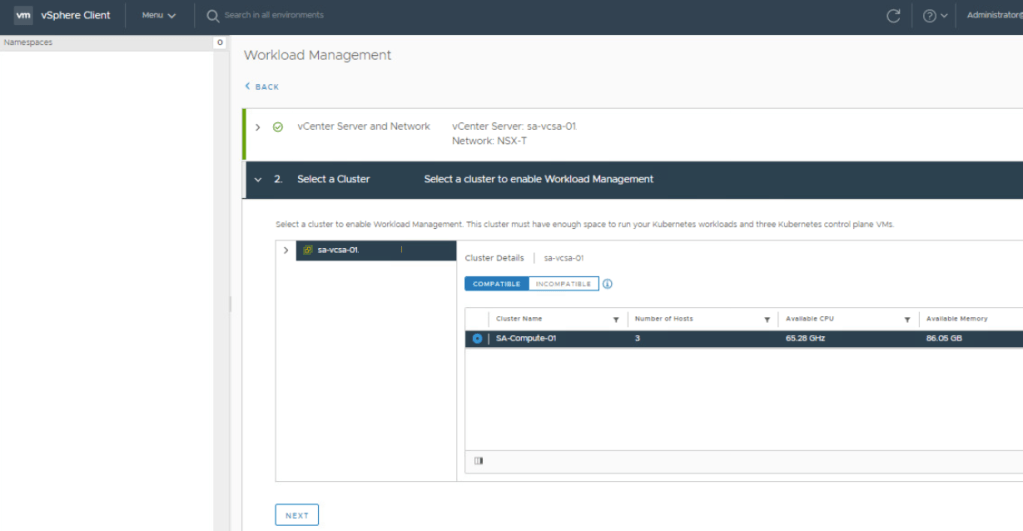Switch to the Incompatible clusters view
The height and width of the screenshot is (531, 1023).
(x=563, y=284)
